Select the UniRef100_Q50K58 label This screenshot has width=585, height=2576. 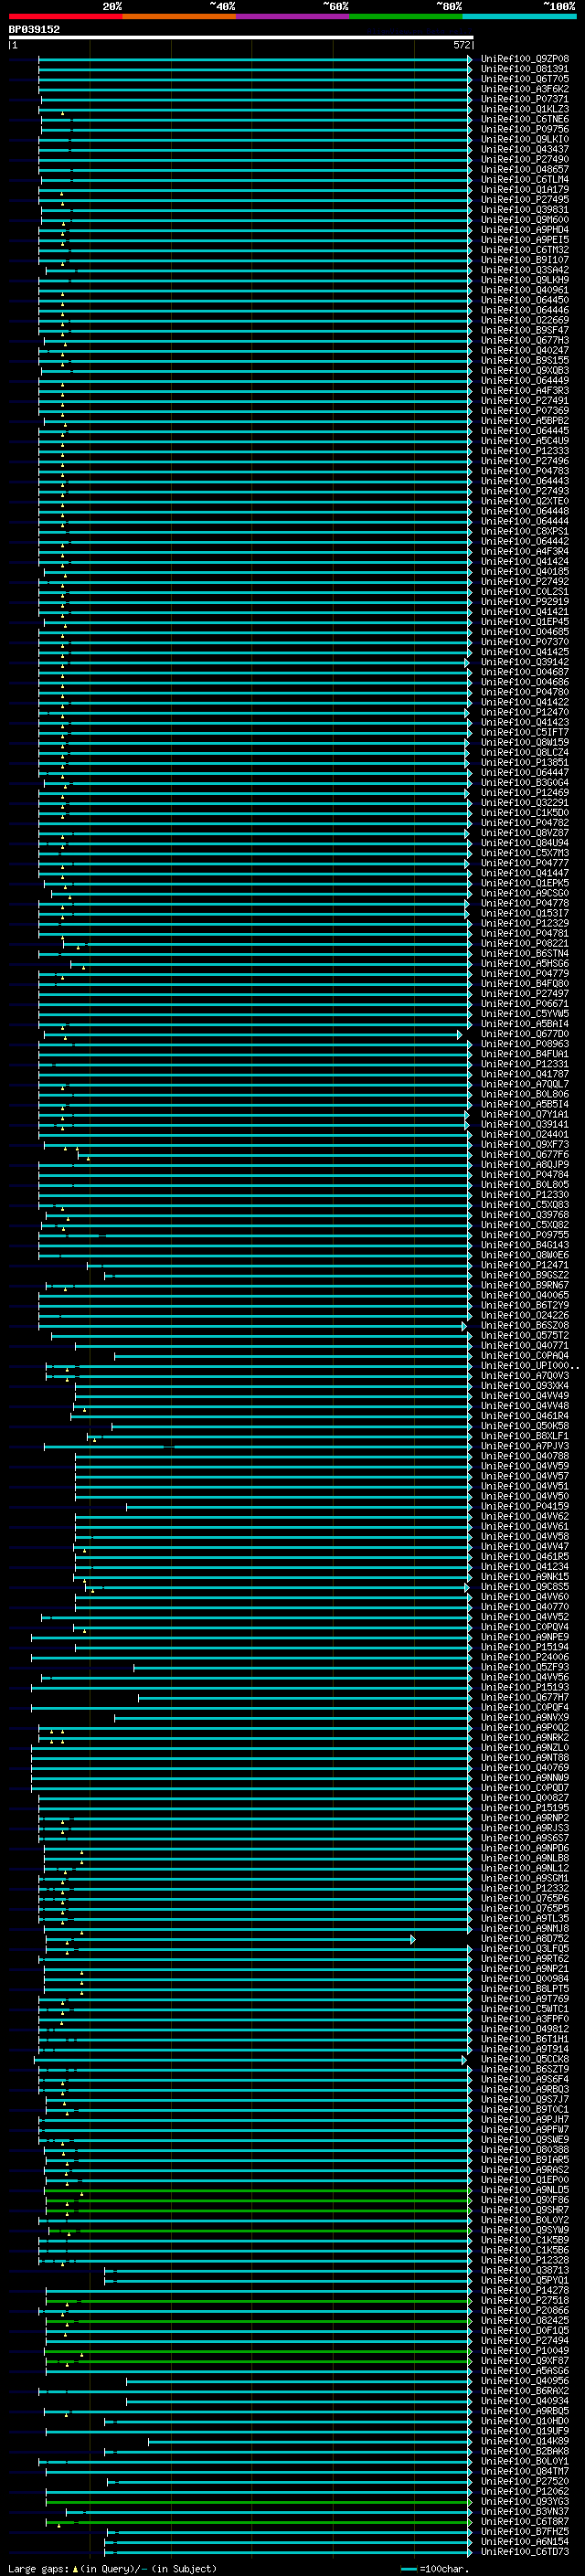525,1426
